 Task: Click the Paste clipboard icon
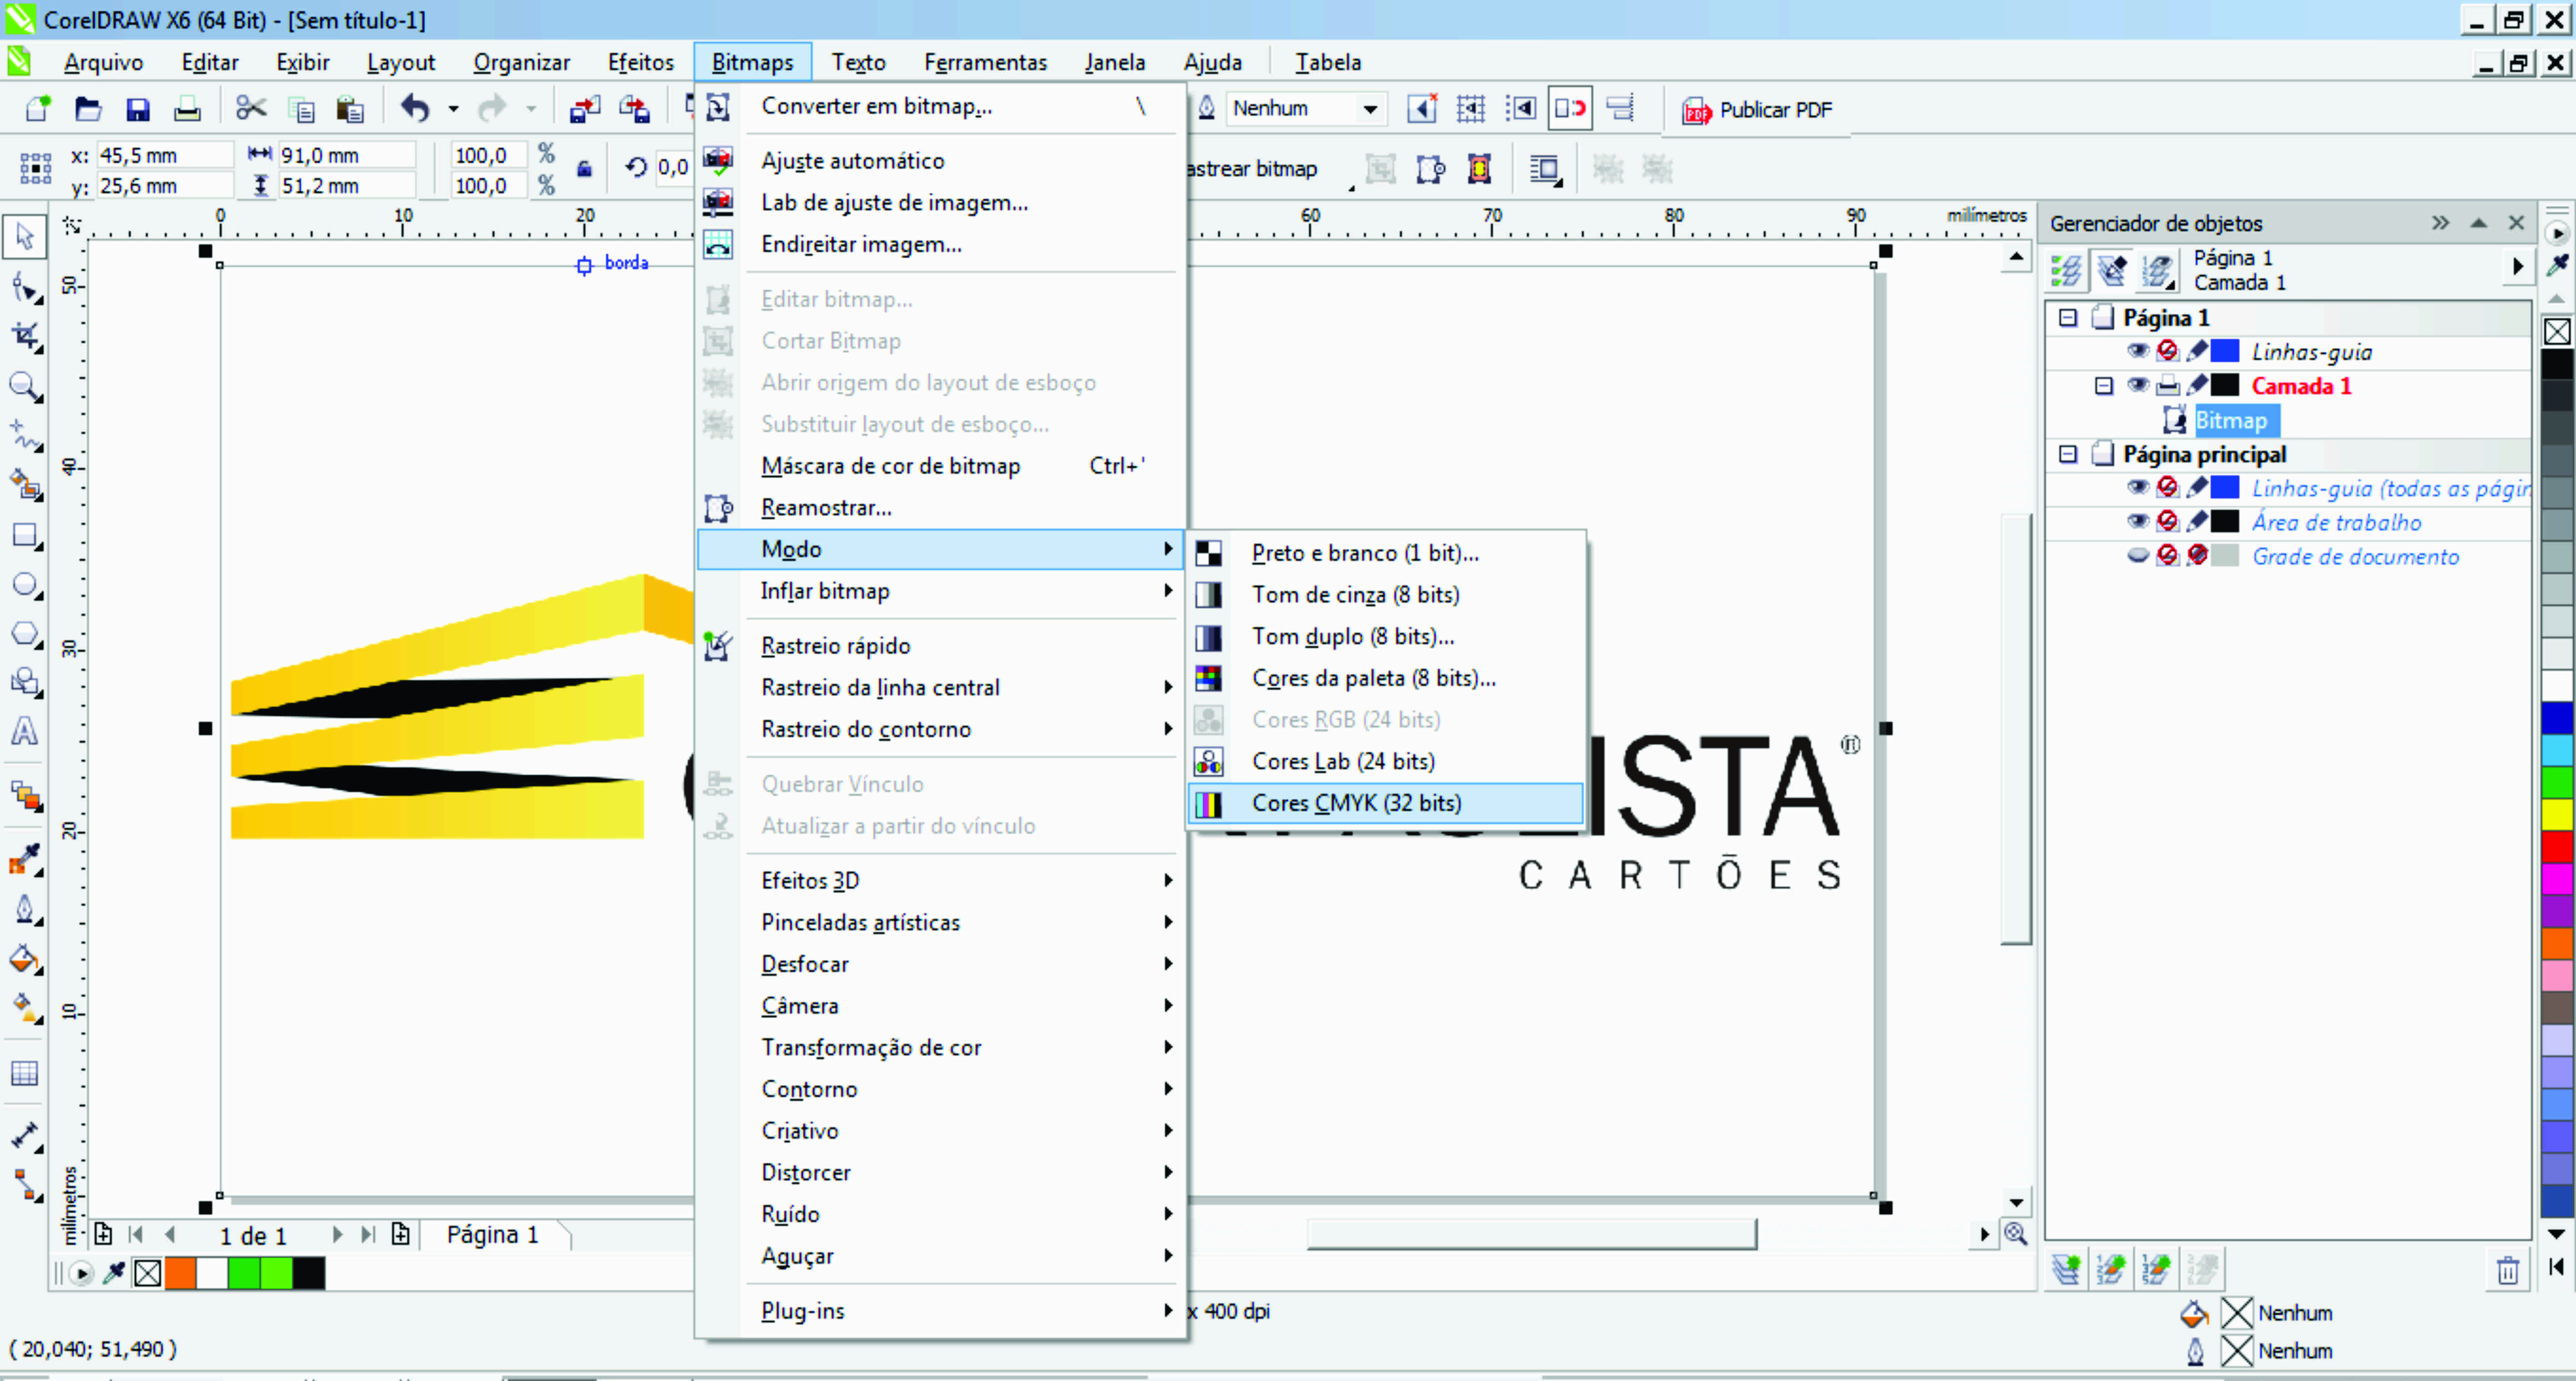coord(350,109)
